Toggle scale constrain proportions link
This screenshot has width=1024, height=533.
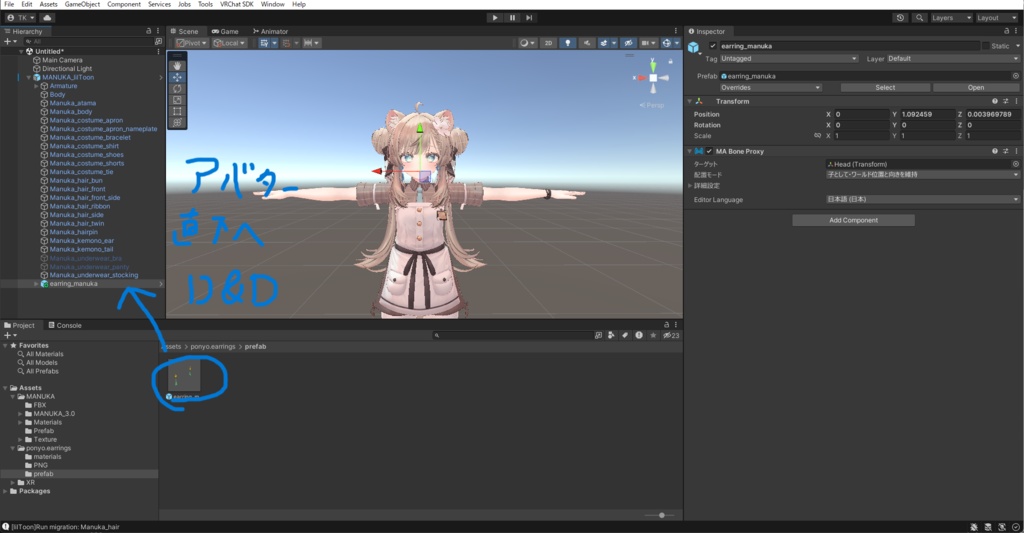tap(817, 136)
